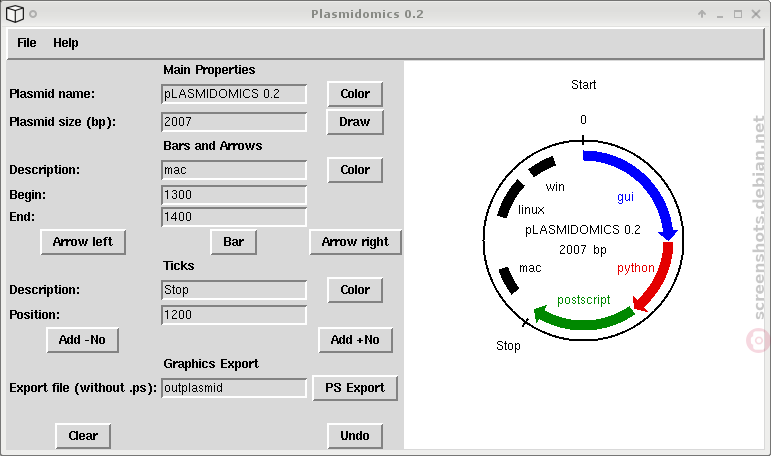Click the Clear button
This screenshot has height=456, width=771.
pos(83,436)
